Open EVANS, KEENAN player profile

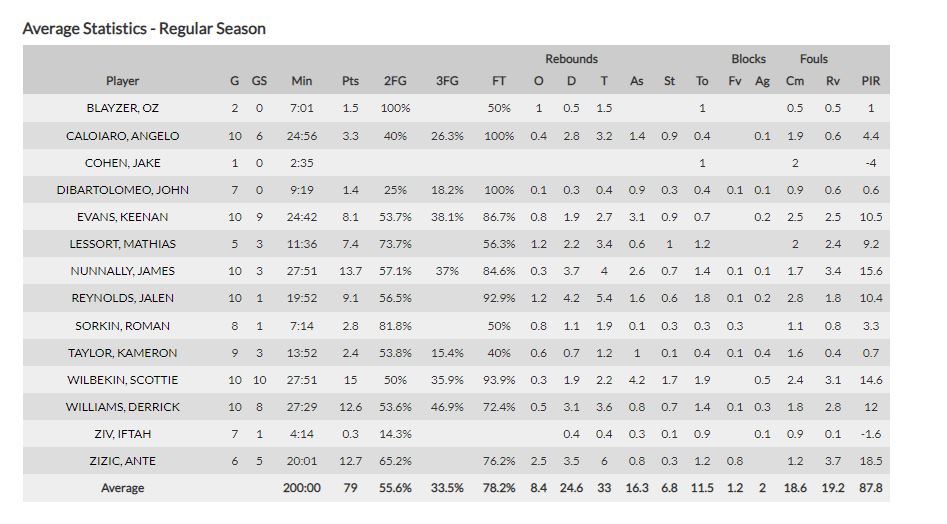click(122, 217)
